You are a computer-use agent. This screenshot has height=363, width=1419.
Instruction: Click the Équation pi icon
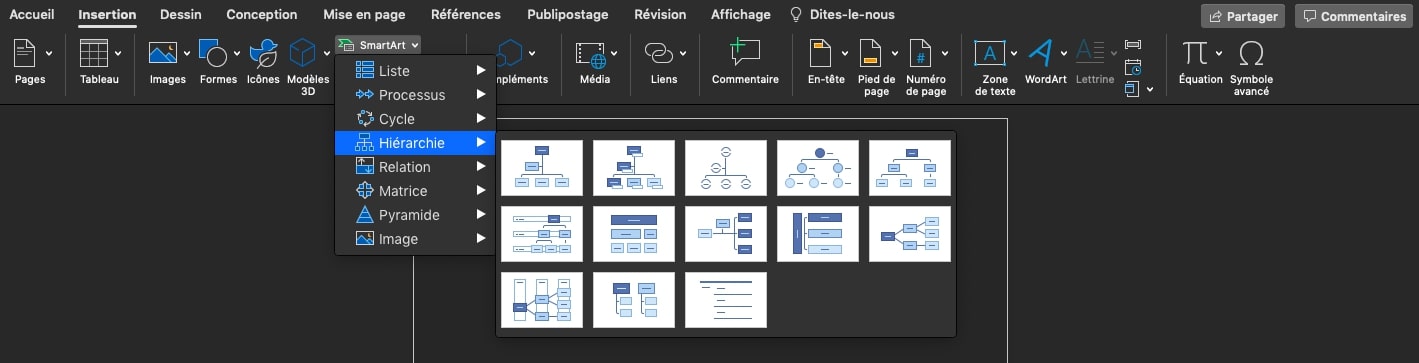click(1194, 53)
